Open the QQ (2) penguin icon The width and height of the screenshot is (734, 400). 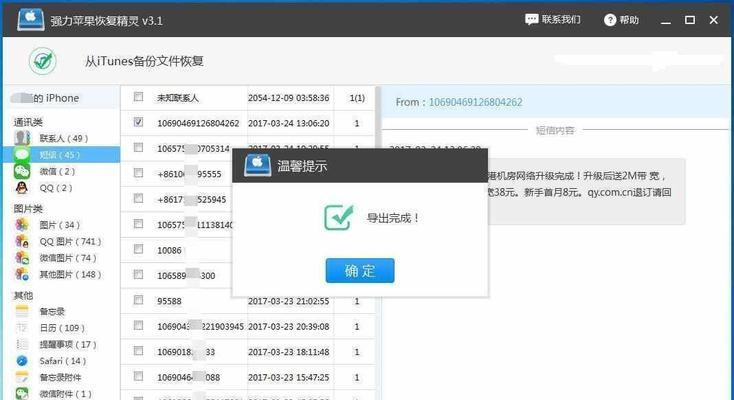tap(22, 187)
